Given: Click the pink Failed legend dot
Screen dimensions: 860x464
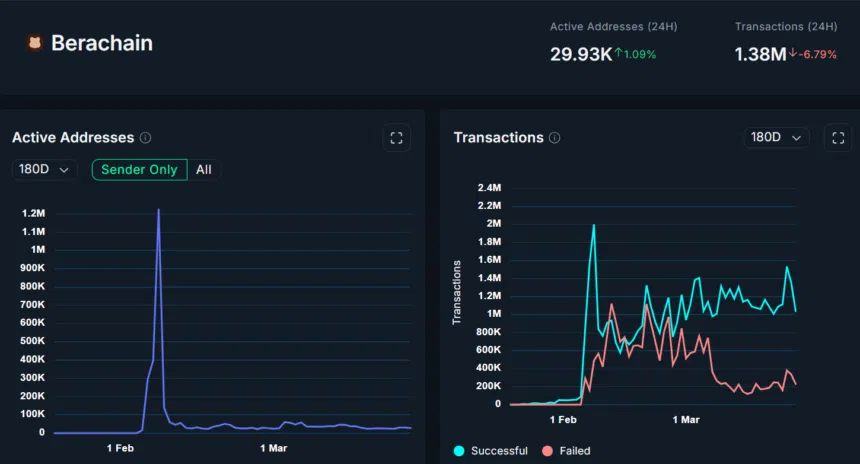Looking at the screenshot, I should [547, 451].
